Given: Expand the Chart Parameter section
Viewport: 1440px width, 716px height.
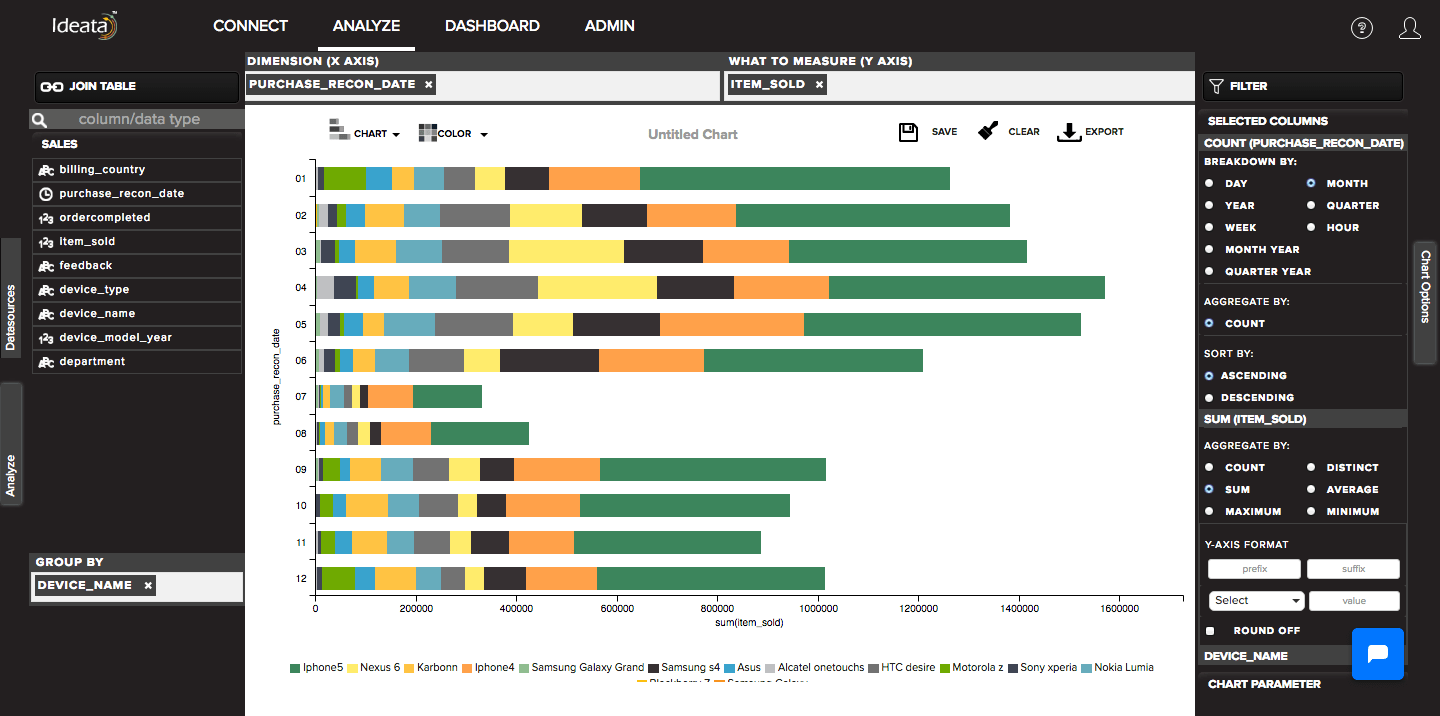Looking at the screenshot, I should [x=1302, y=685].
